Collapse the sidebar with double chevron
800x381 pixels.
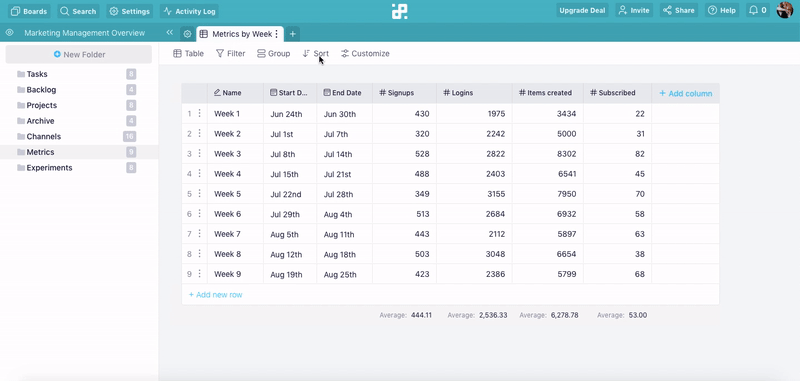tap(170, 33)
